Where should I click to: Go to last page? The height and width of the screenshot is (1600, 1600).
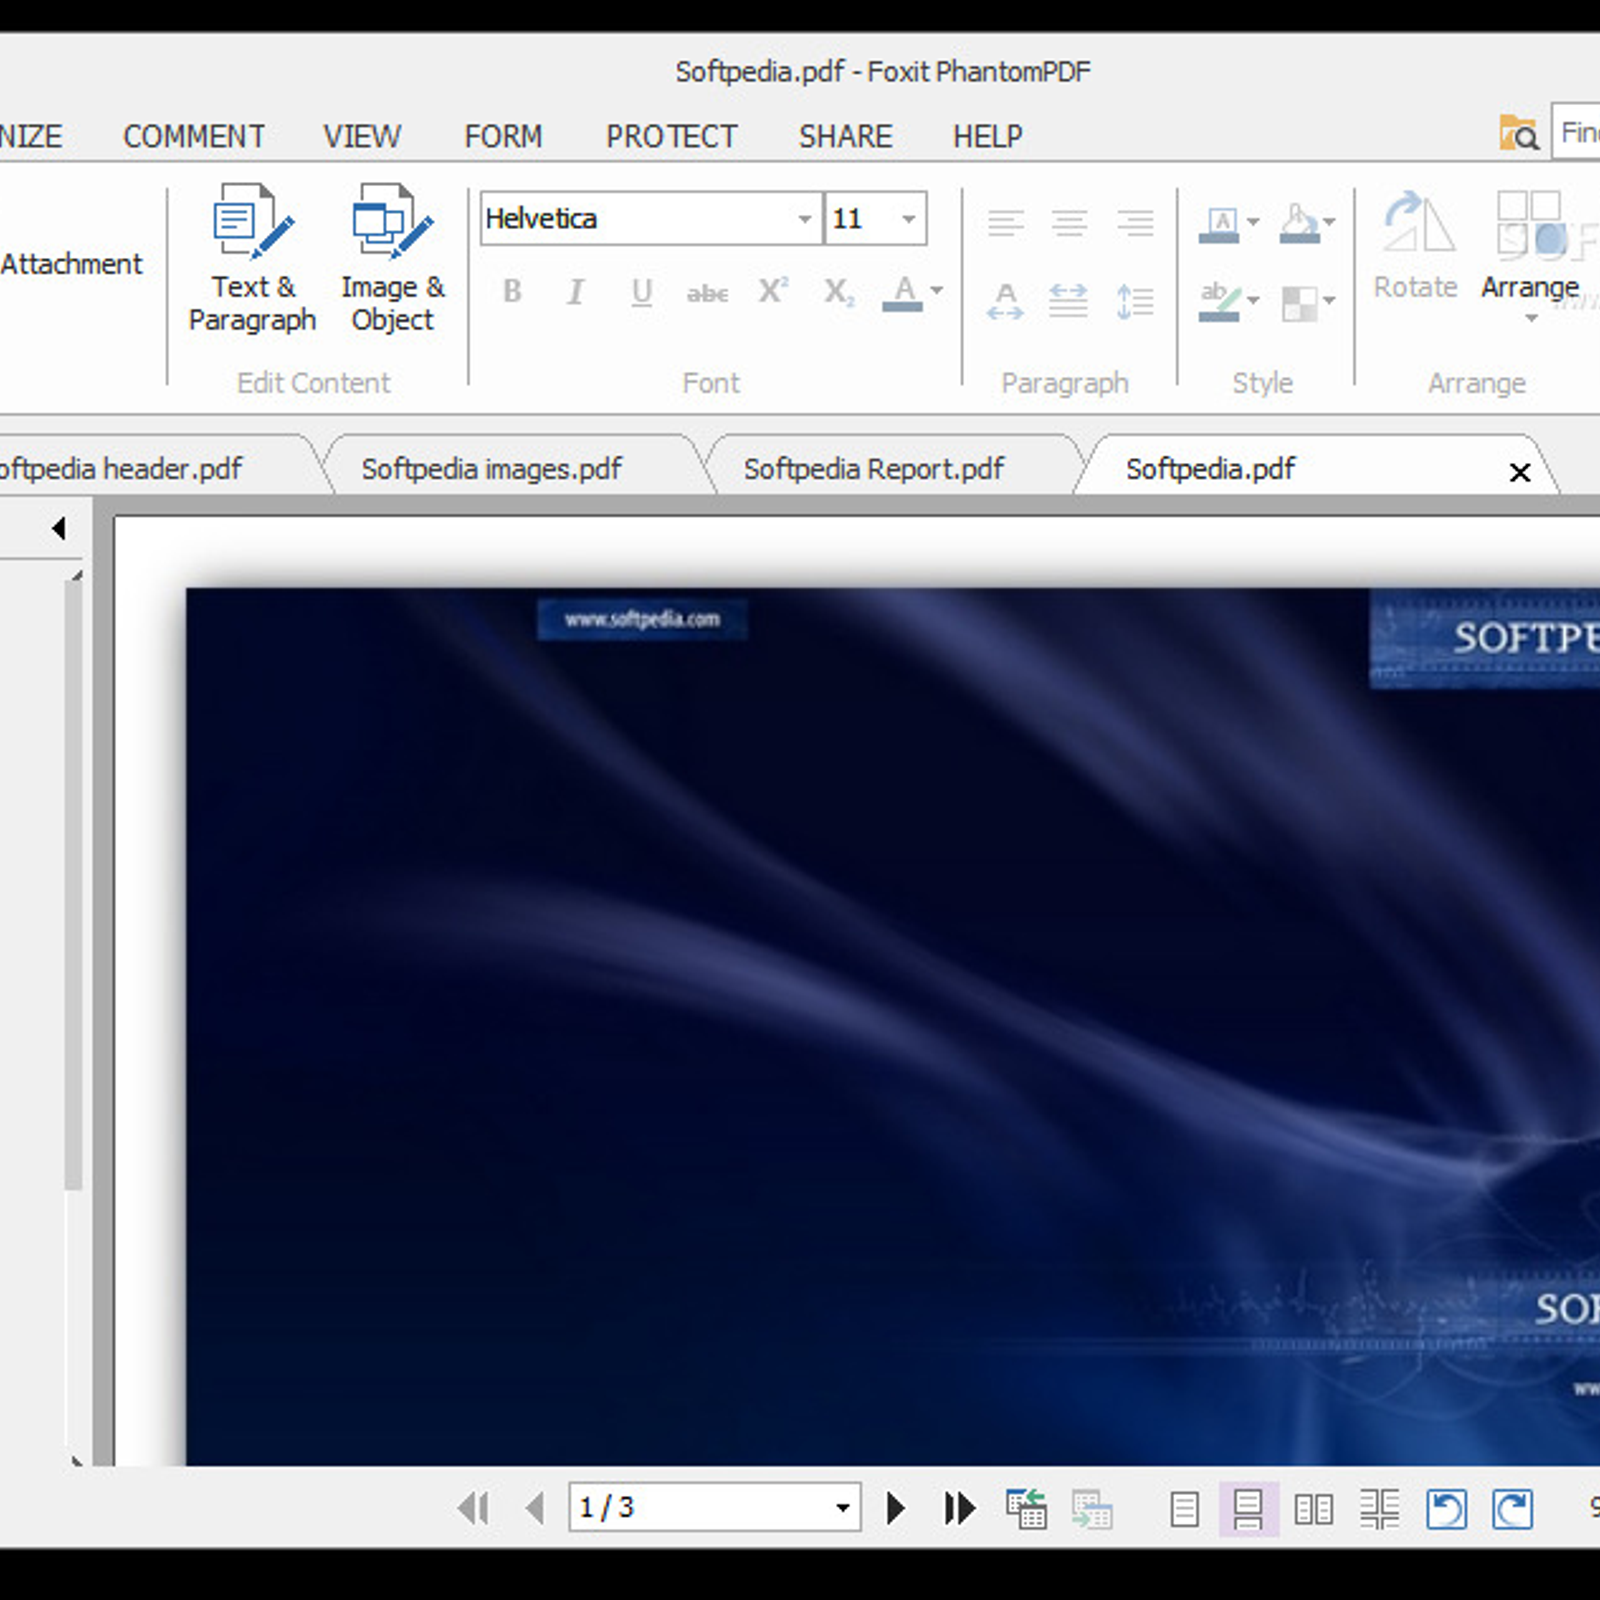[x=960, y=1507]
